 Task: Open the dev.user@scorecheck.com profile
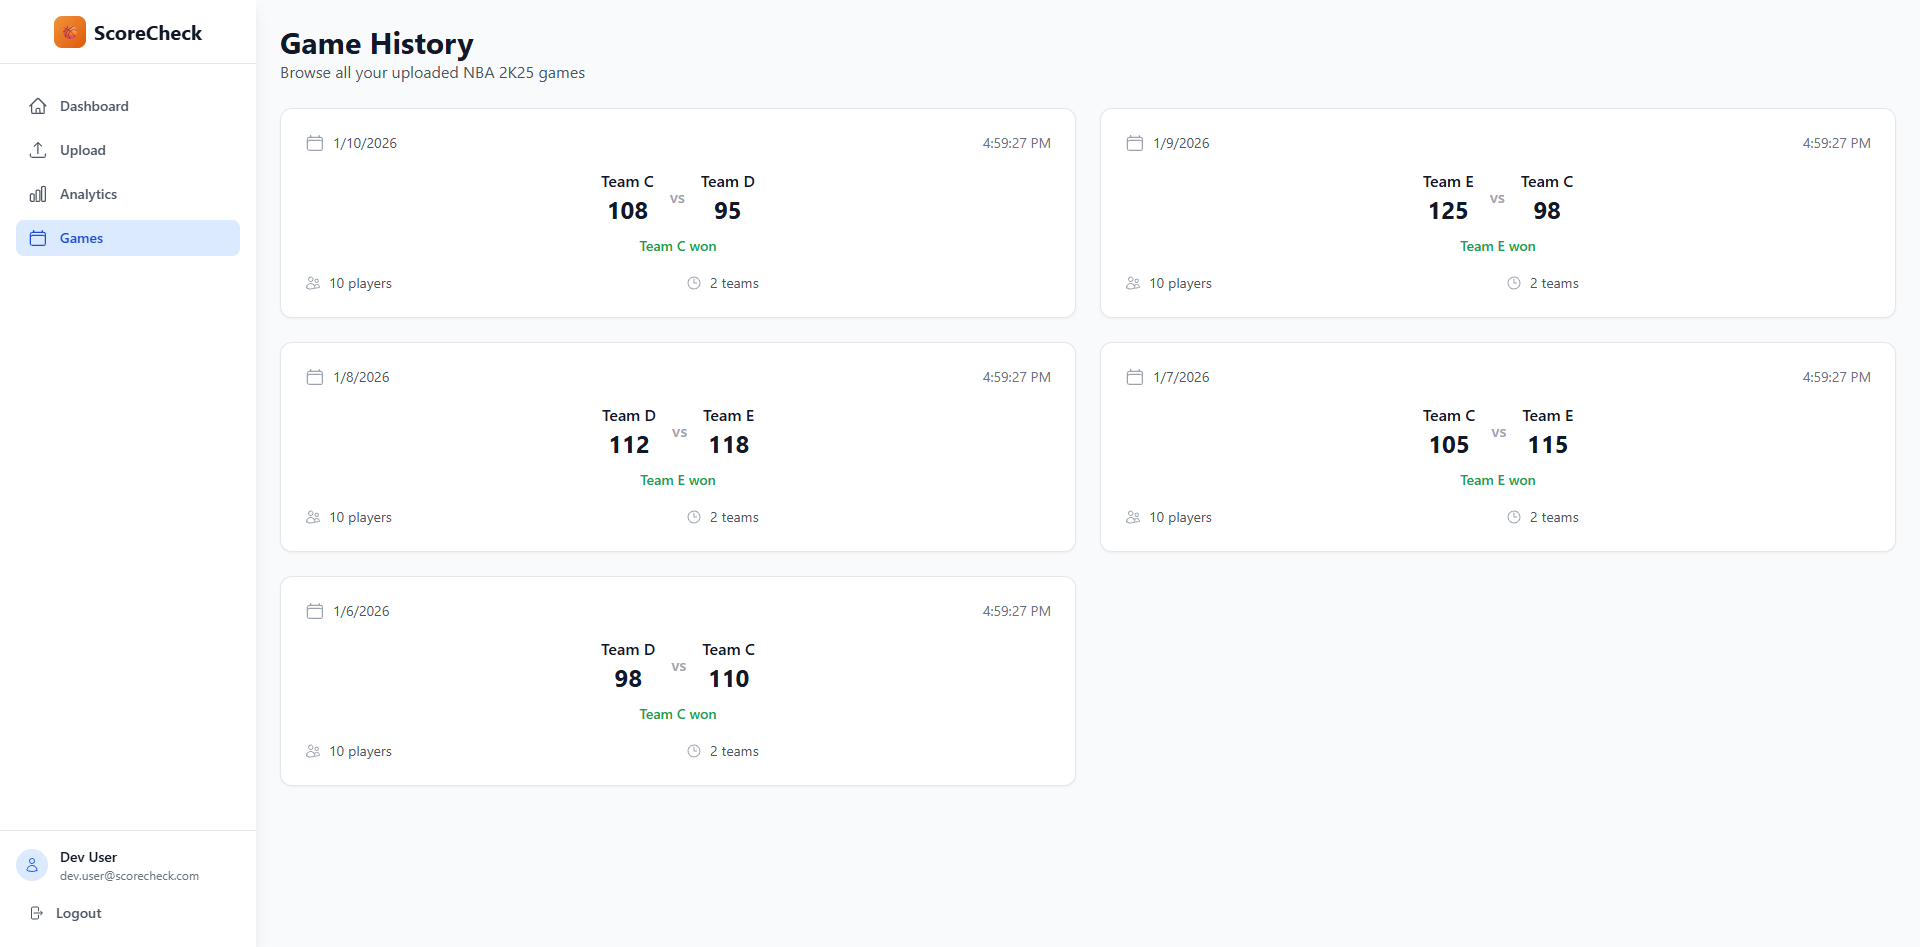click(x=129, y=876)
